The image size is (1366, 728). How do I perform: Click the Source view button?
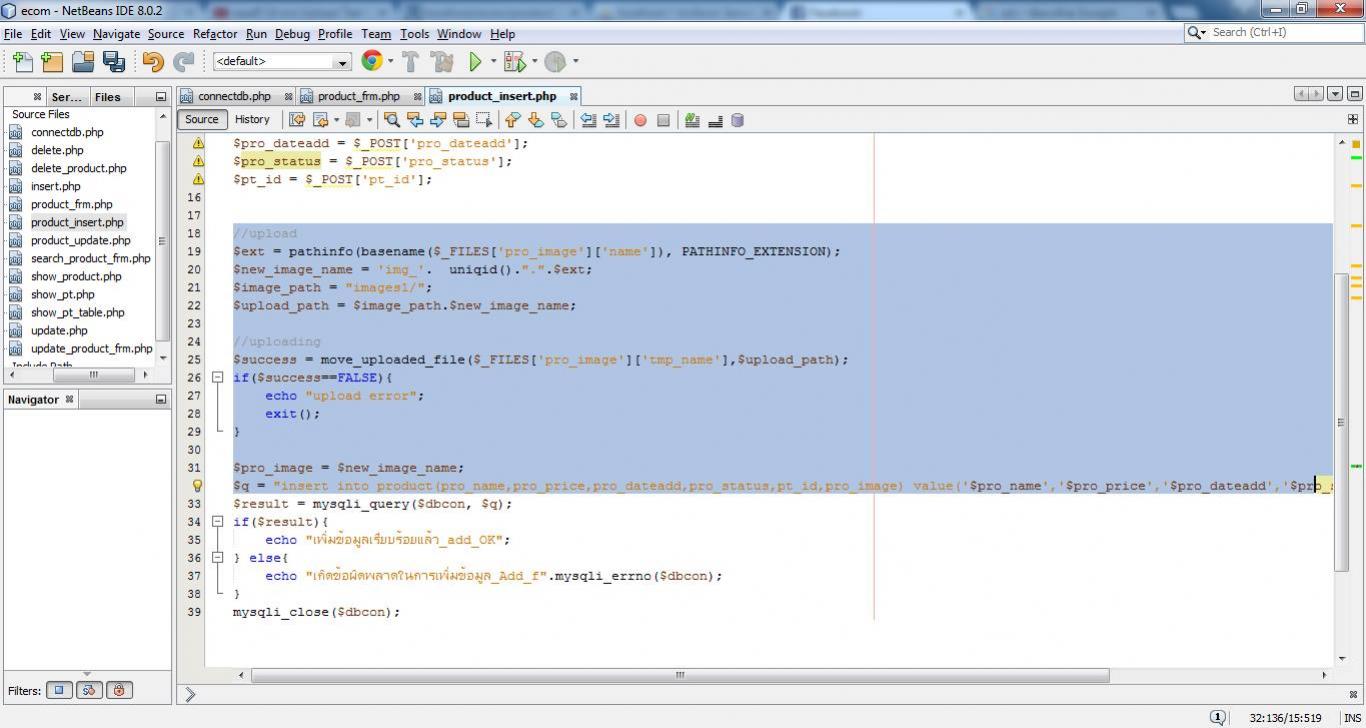(x=201, y=120)
